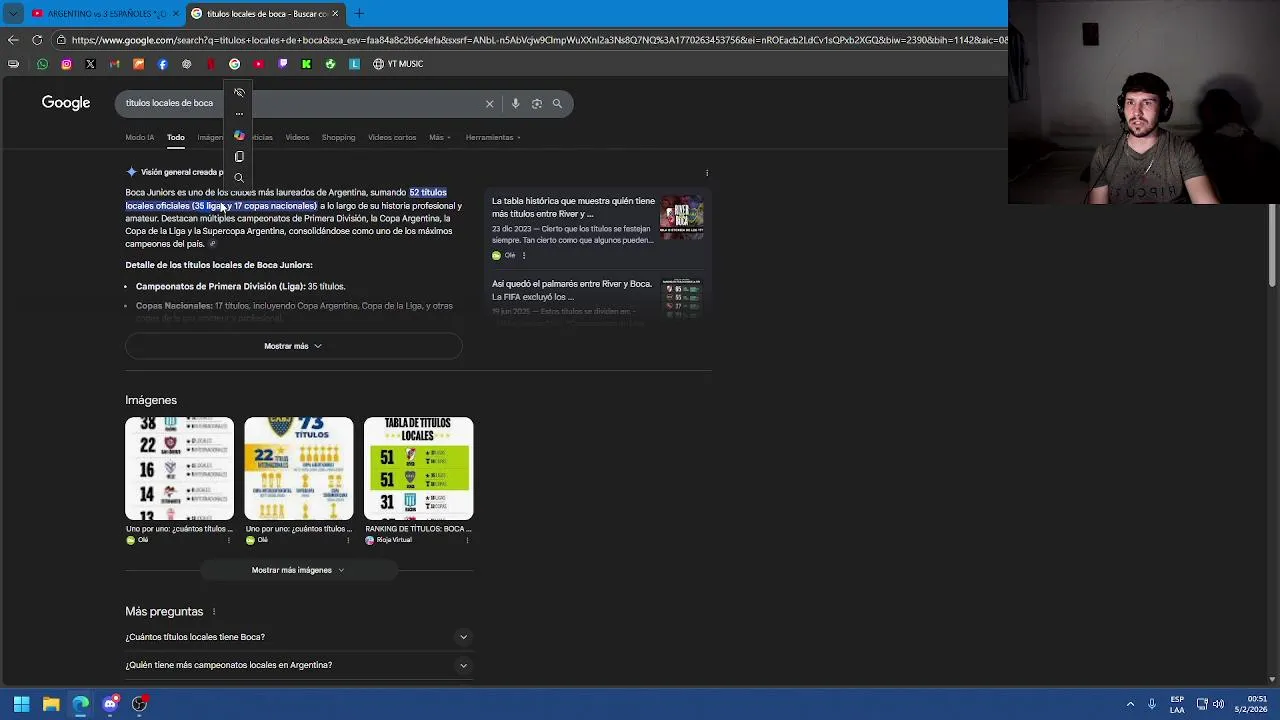Screen dimensions: 1280x720
Task: Select the Todo results tab
Action: pos(176,137)
